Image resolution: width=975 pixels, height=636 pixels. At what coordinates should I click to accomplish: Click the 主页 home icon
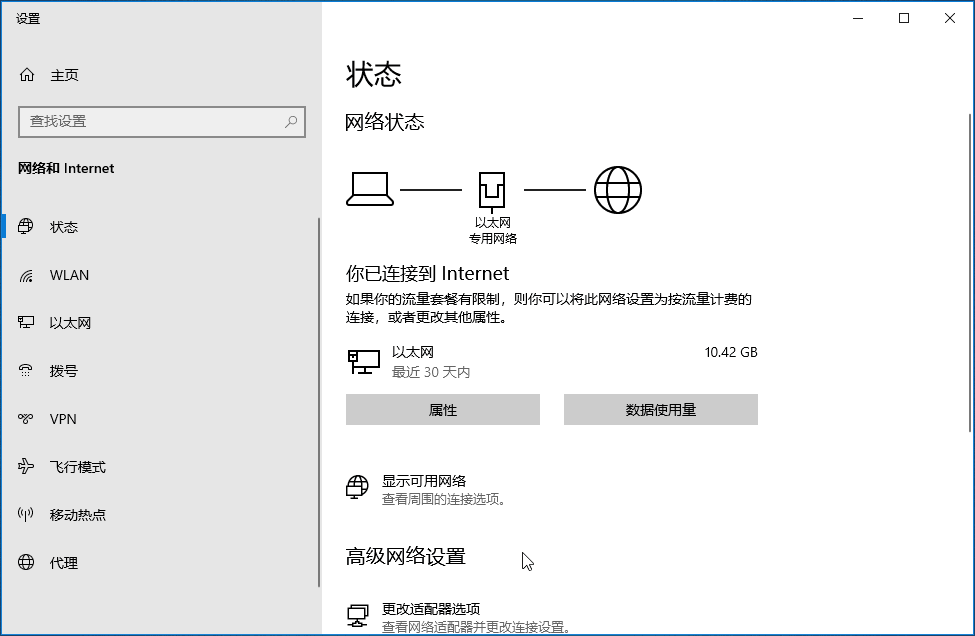click(22, 74)
